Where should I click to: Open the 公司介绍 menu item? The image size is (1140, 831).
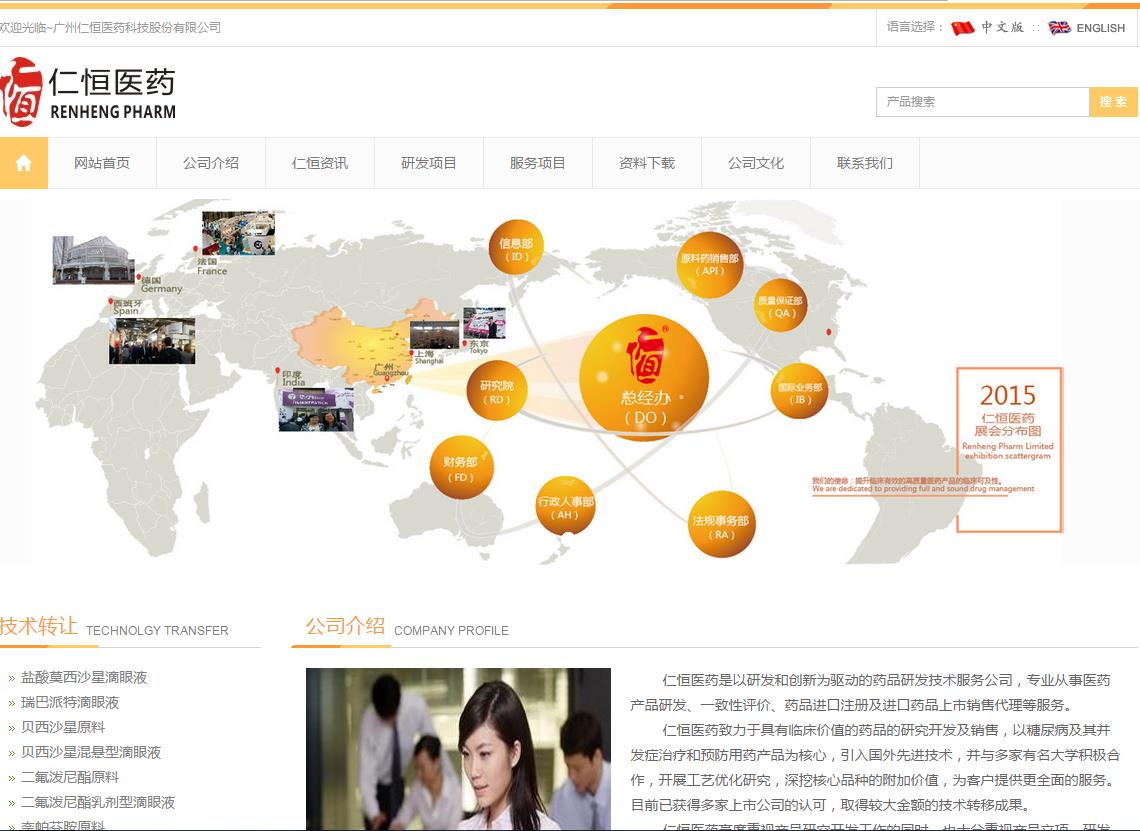[x=211, y=163]
